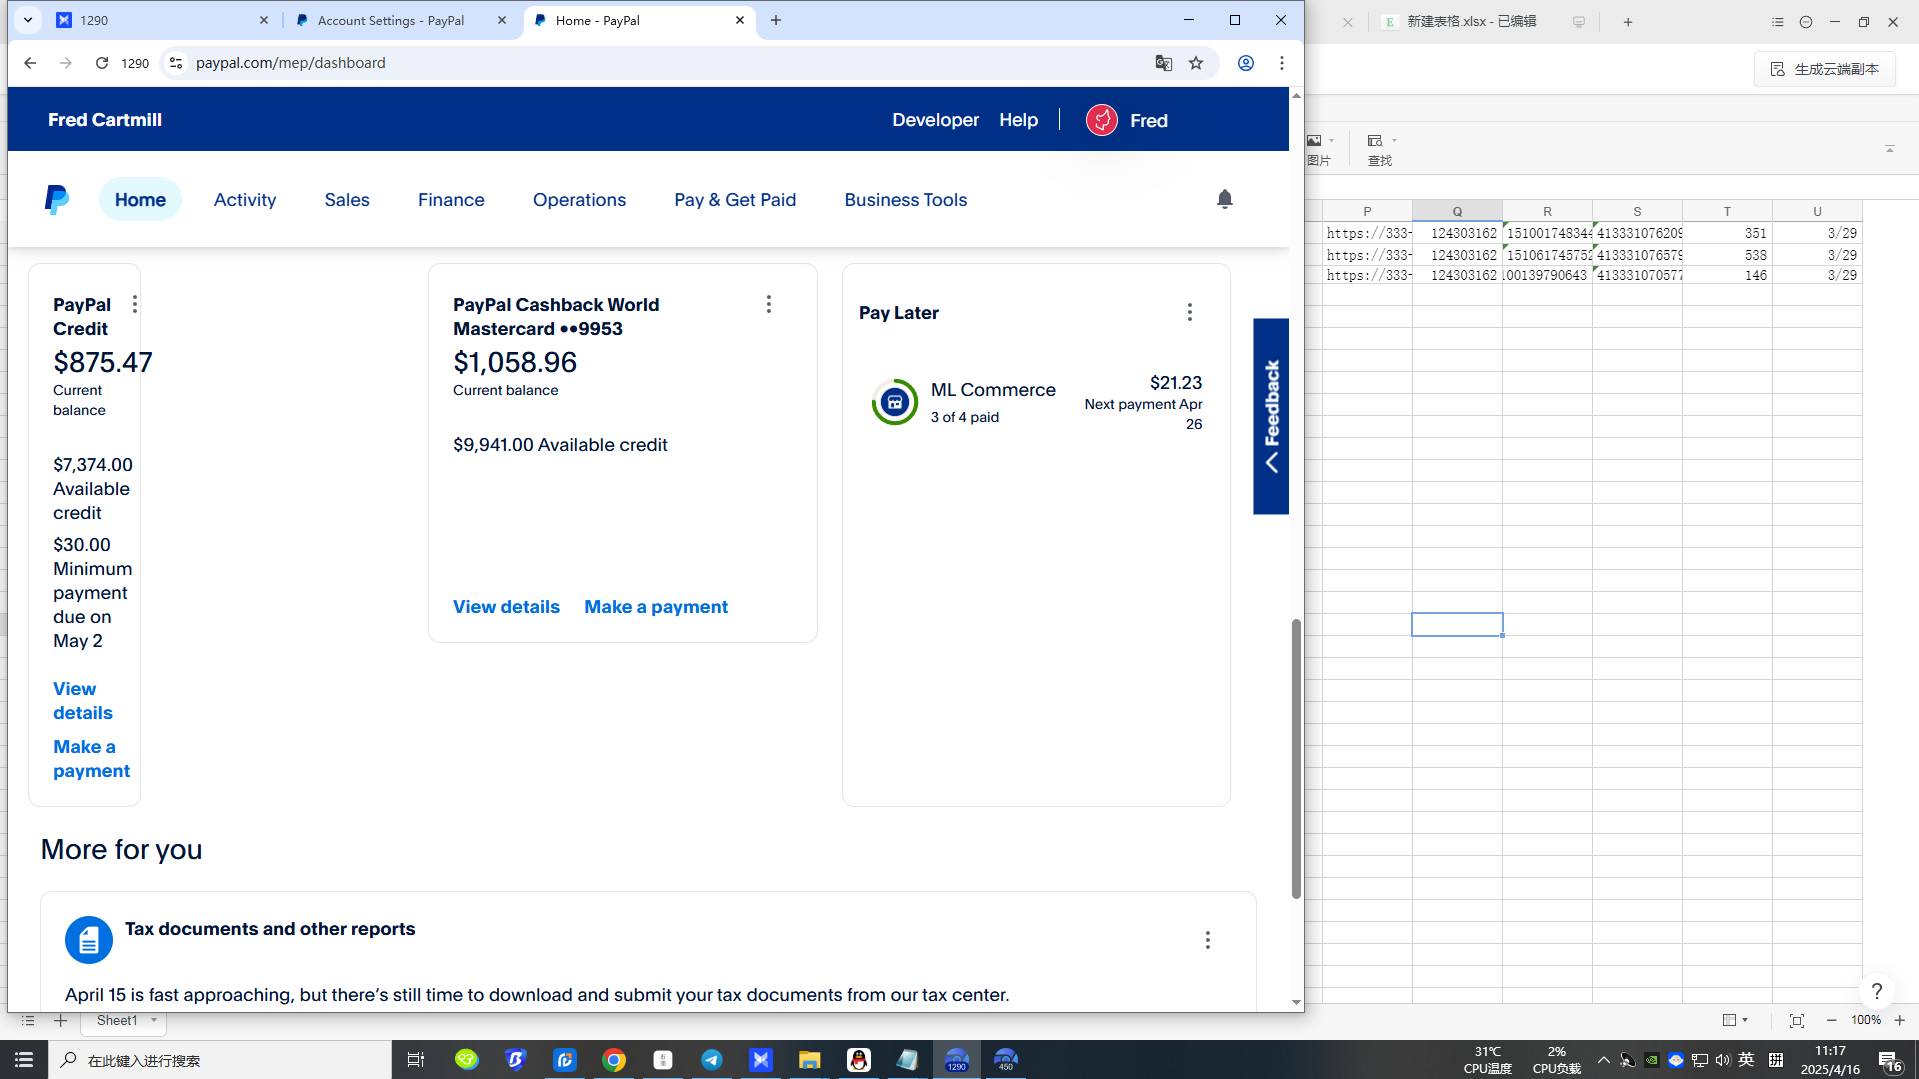The image size is (1919, 1079).
Task: Click the Windows taskbar search box
Action: [219, 1060]
